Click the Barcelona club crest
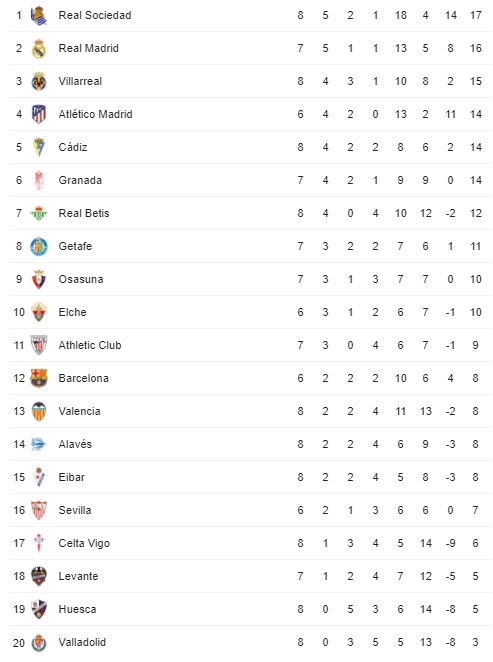Screen dimensions: 493x662 (x=39, y=378)
